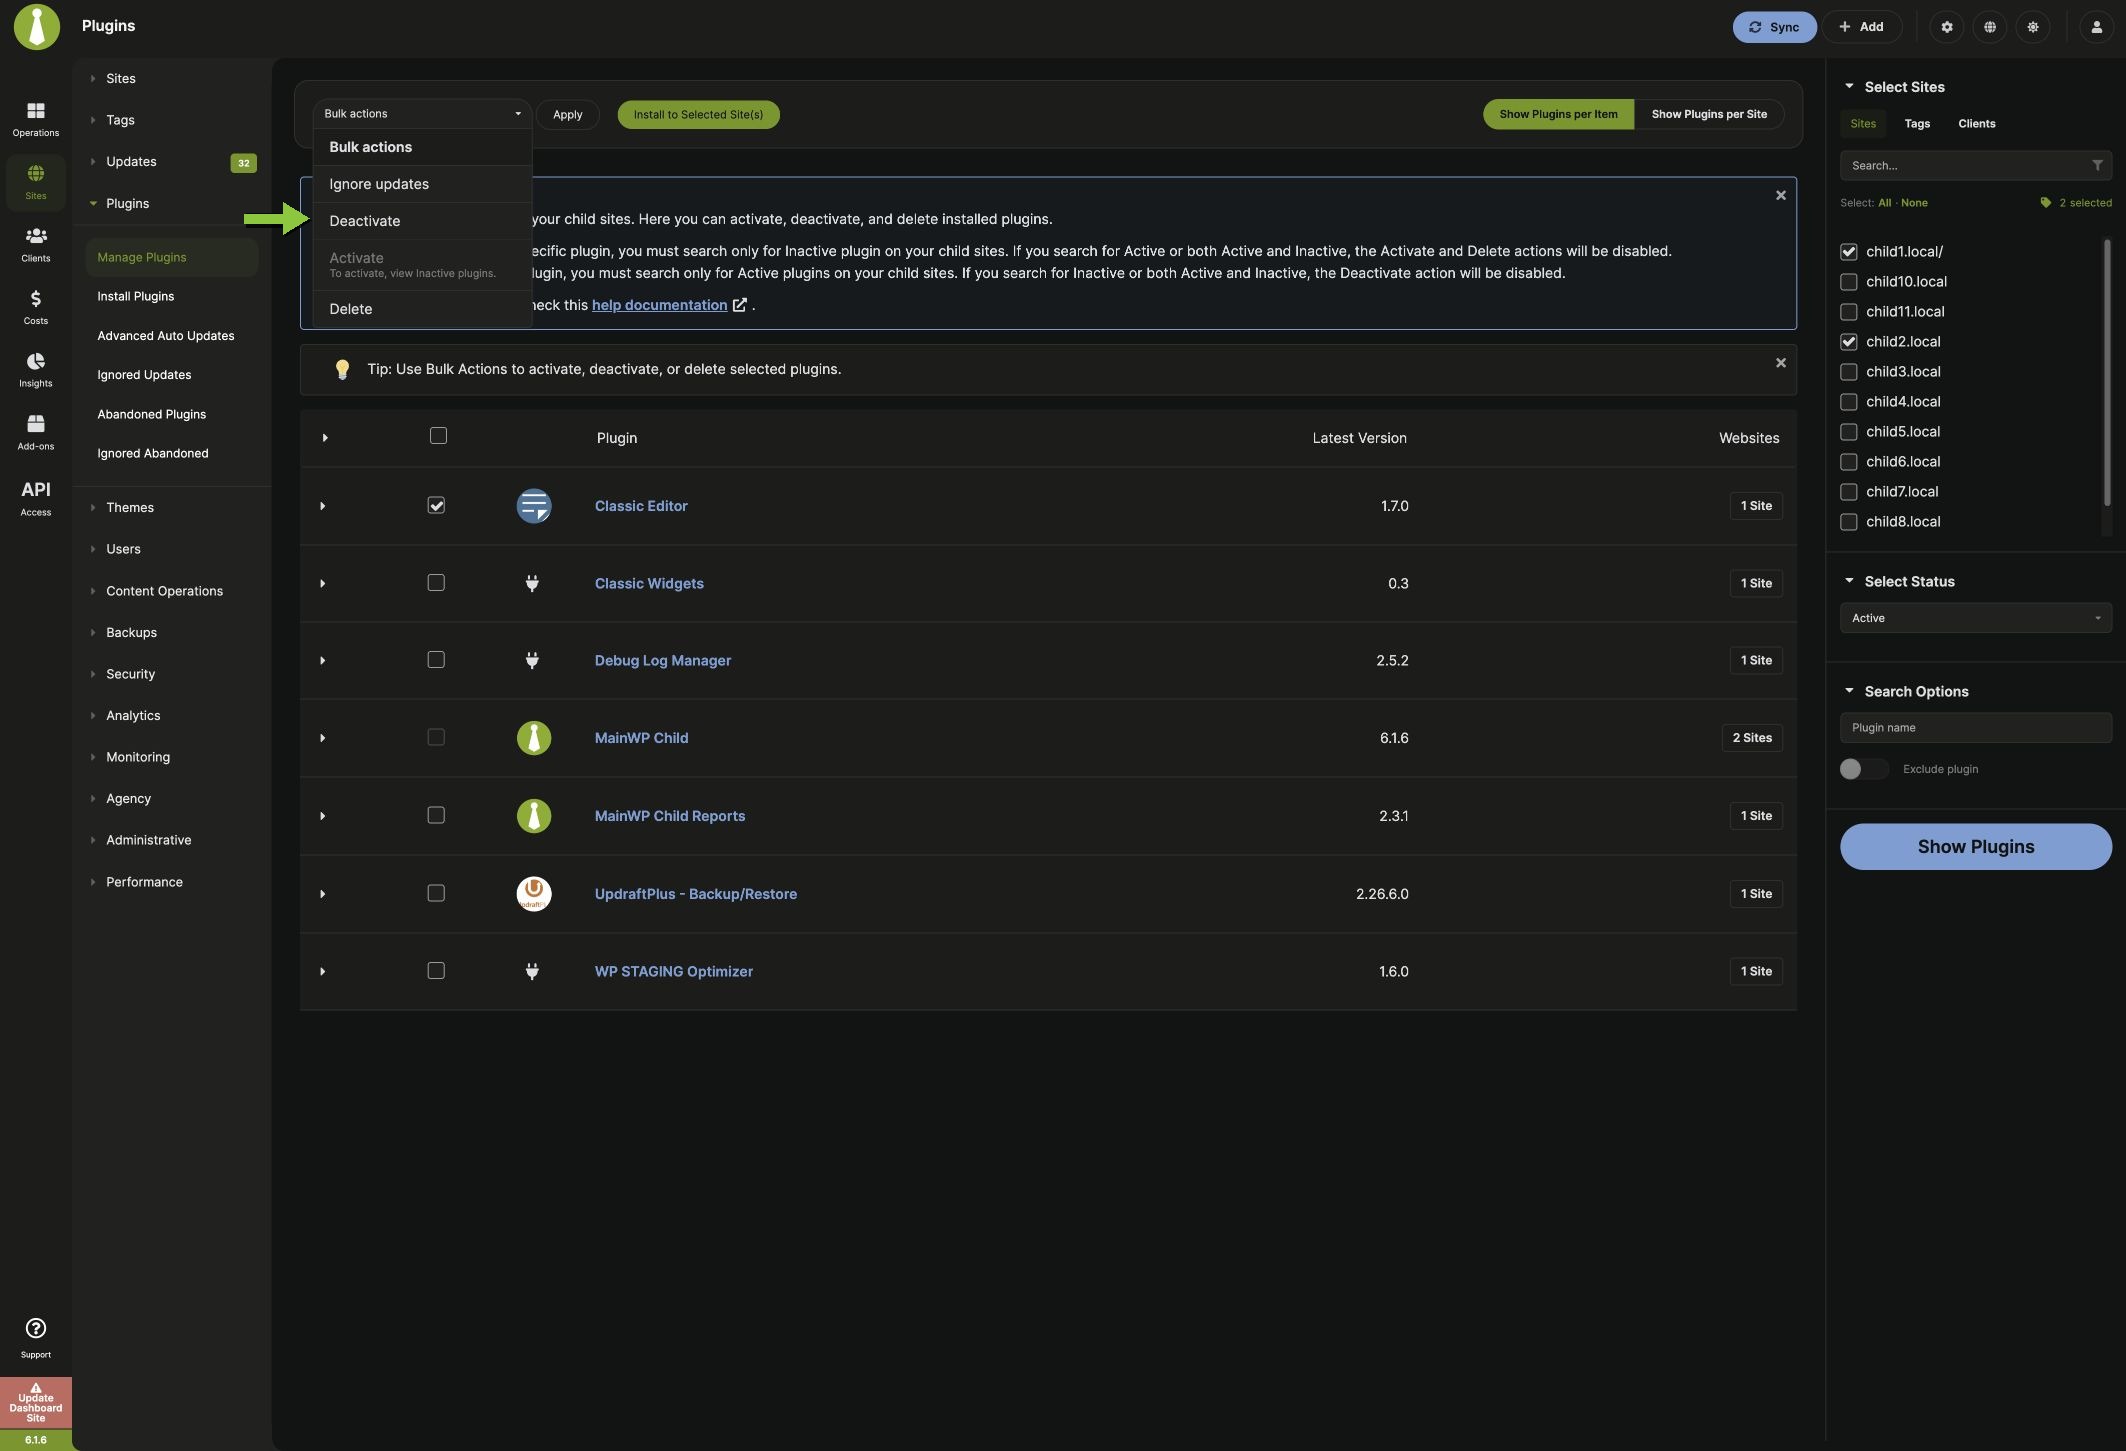Viewport: 2126px width, 1451px height.
Task: Click the Apply button
Action: pos(567,114)
